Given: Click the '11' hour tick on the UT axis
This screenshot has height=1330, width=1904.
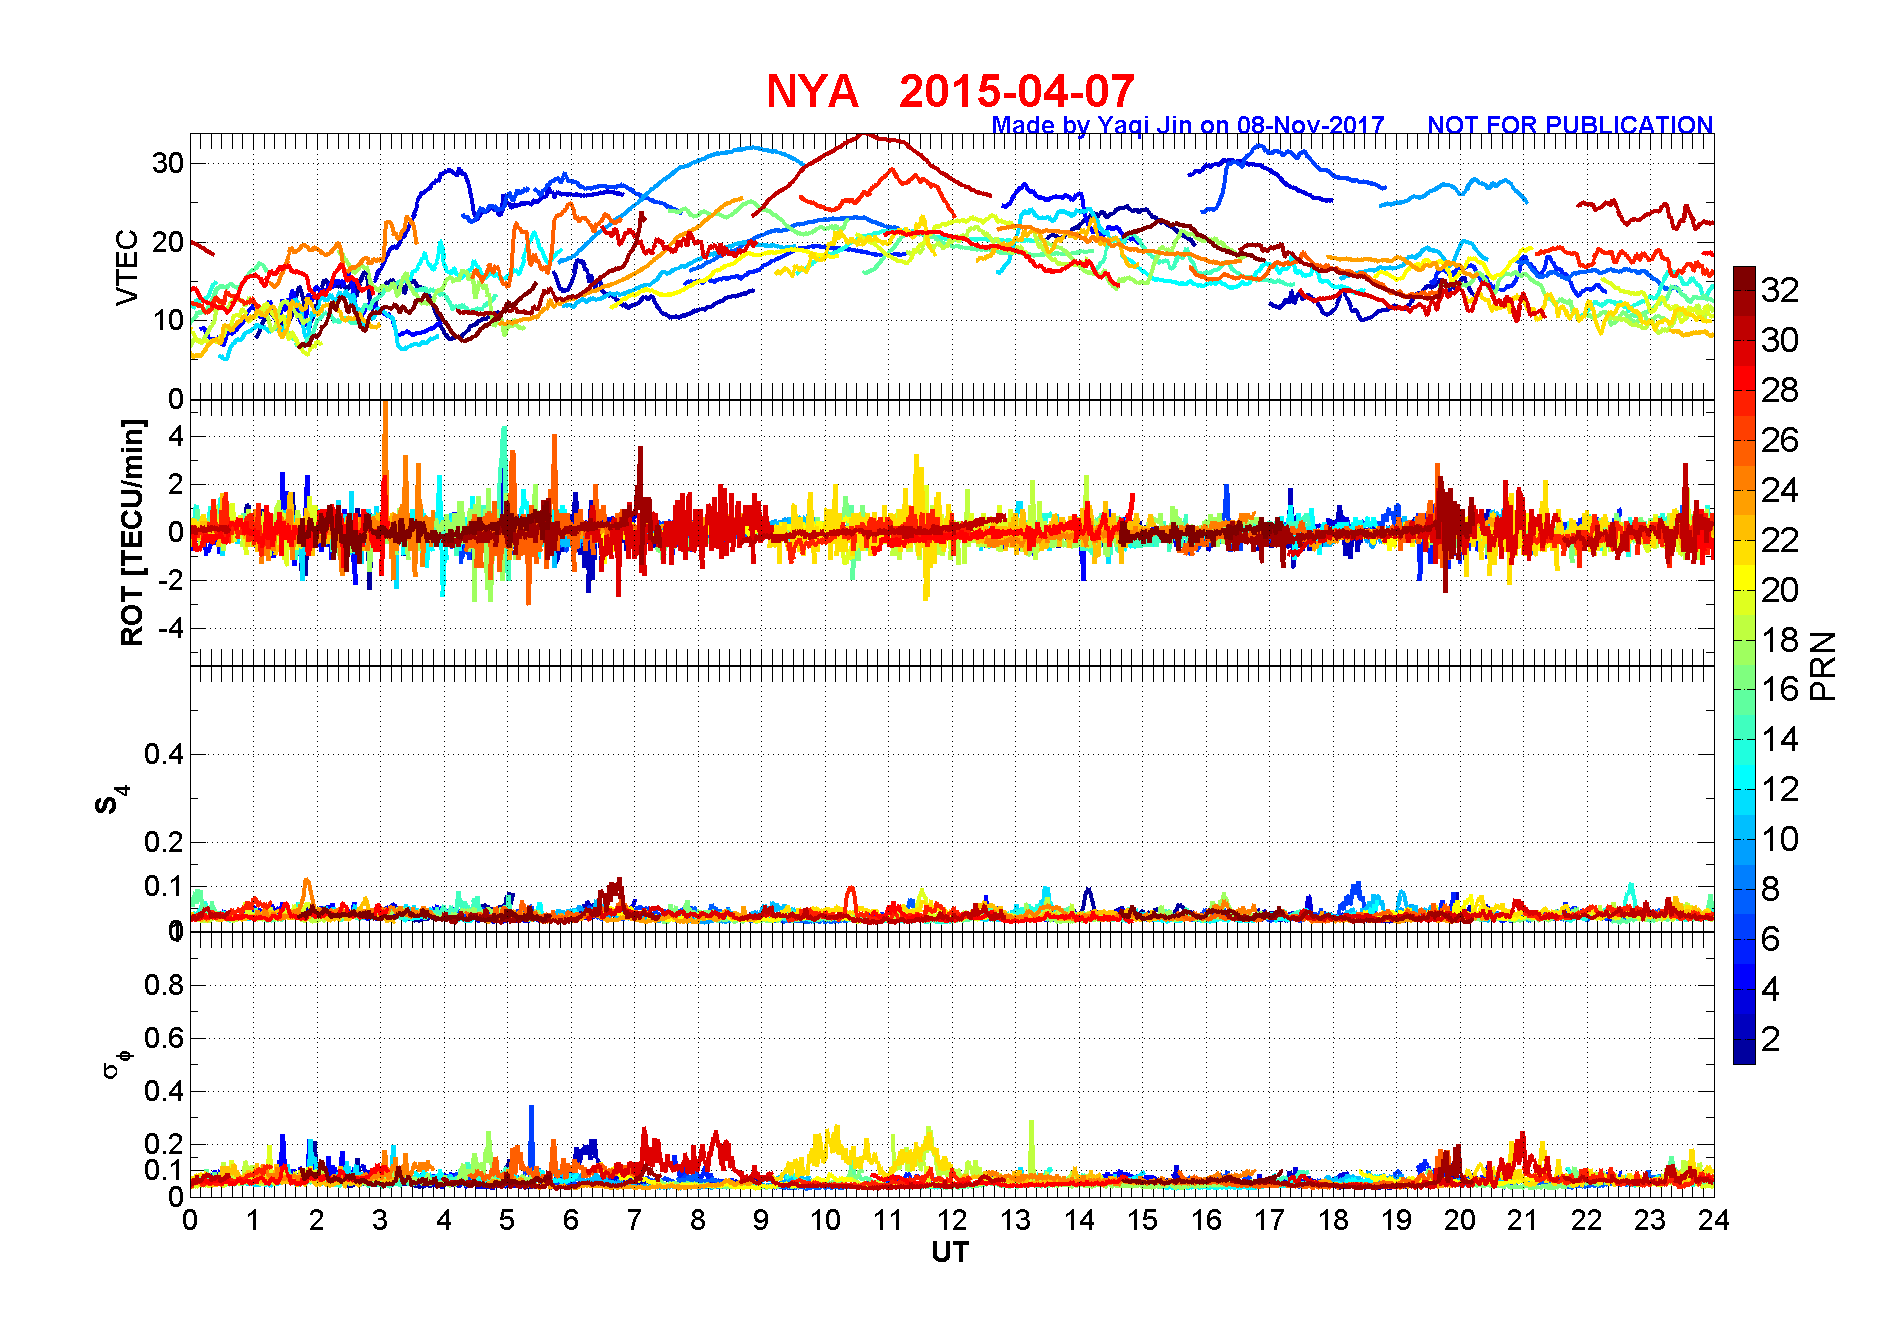Looking at the screenshot, I should pyautogui.click(x=888, y=1220).
